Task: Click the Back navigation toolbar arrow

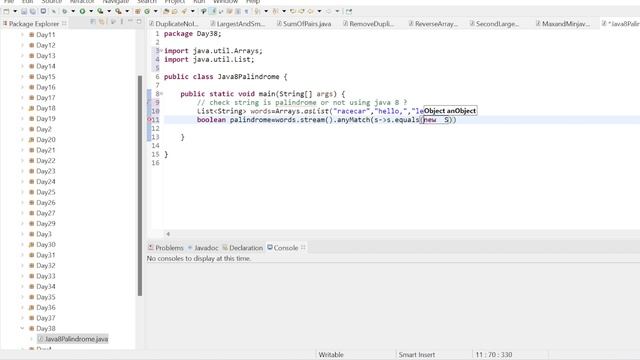Action: (310, 11)
